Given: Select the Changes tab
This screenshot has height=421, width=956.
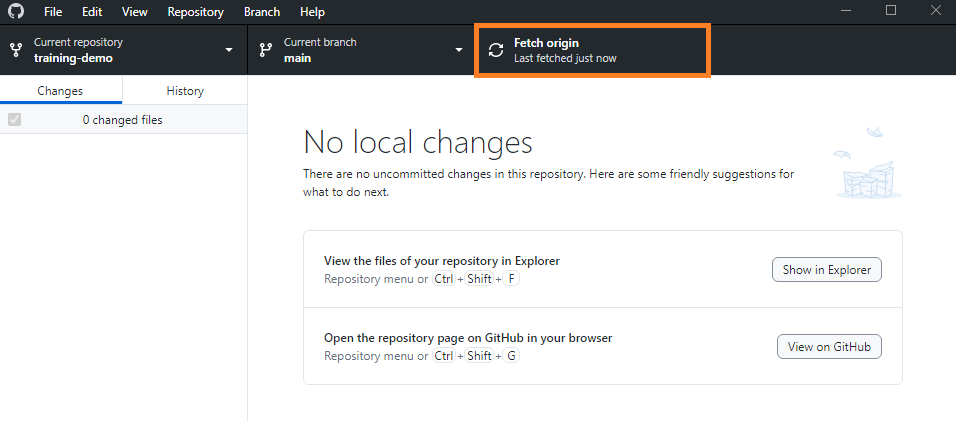Looking at the screenshot, I should point(60,91).
